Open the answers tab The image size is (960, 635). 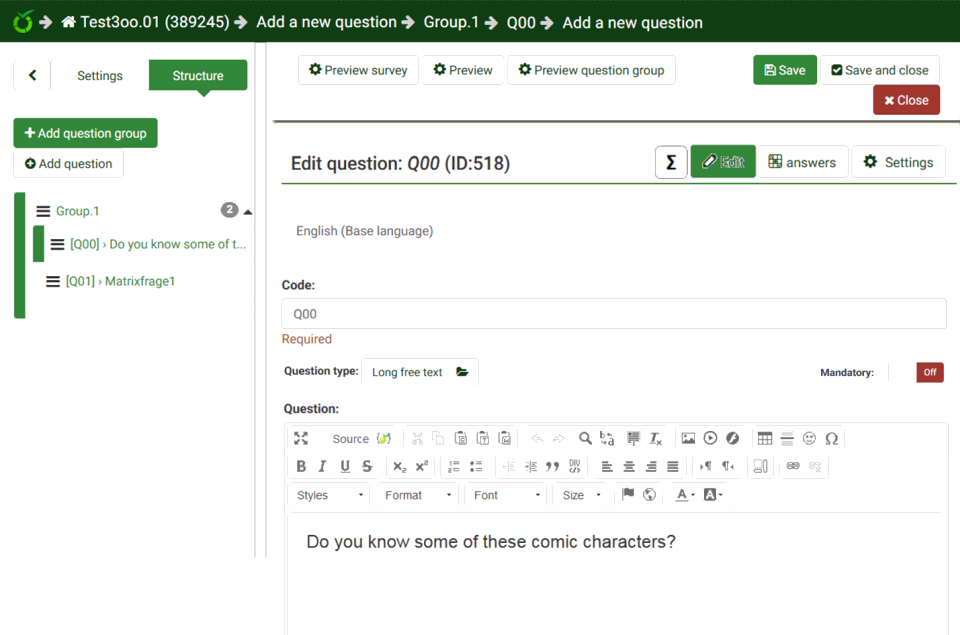click(x=803, y=162)
